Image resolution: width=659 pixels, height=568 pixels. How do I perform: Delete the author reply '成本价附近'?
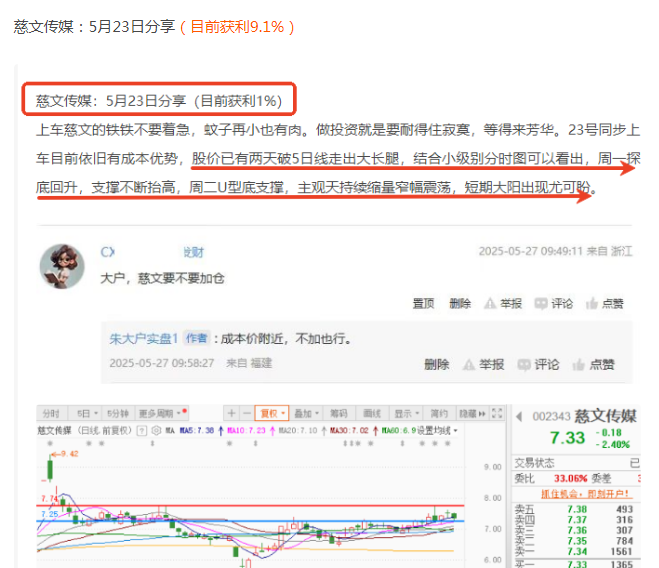(x=437, y=365)
